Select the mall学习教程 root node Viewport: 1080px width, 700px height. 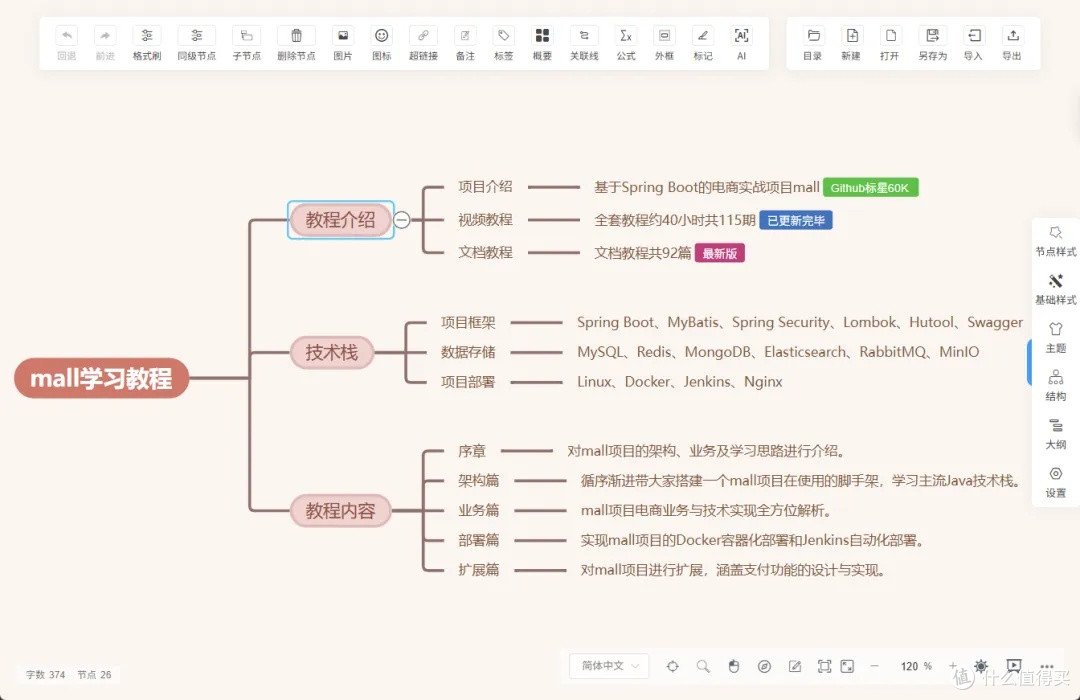pyautogui.click(x=101, y=378)
